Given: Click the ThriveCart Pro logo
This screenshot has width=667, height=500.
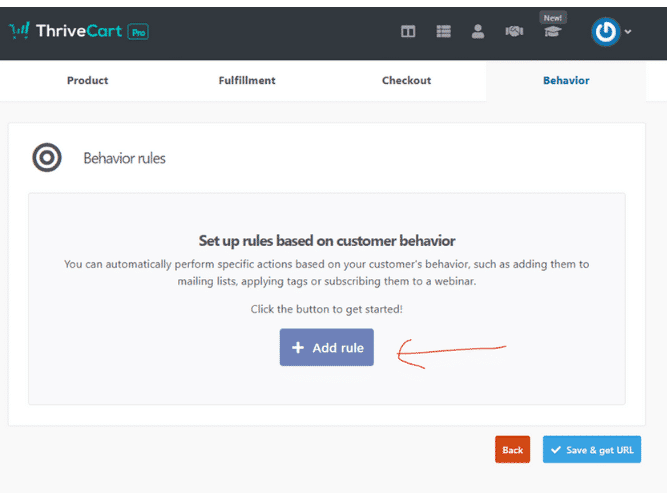Looking at the screenshot, I should pos(79,31).
